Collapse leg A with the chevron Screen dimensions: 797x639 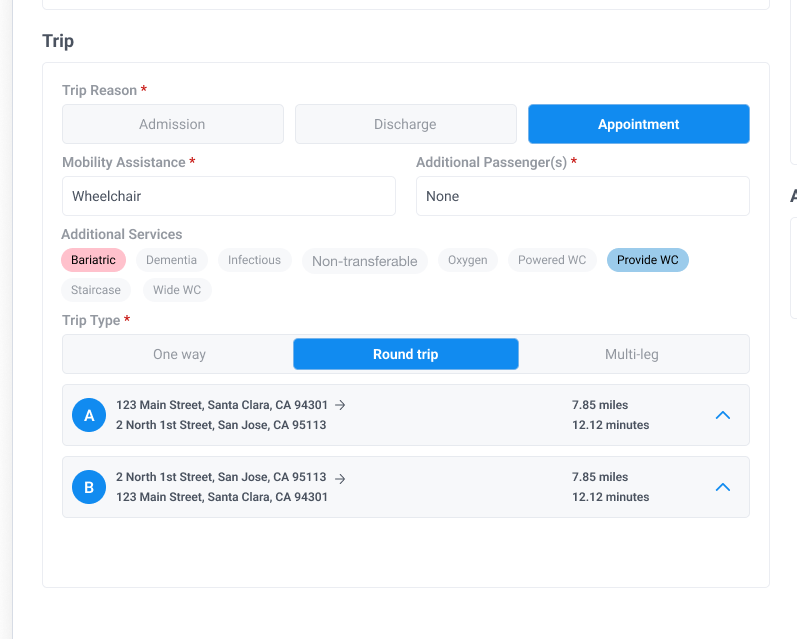point(723,415)
